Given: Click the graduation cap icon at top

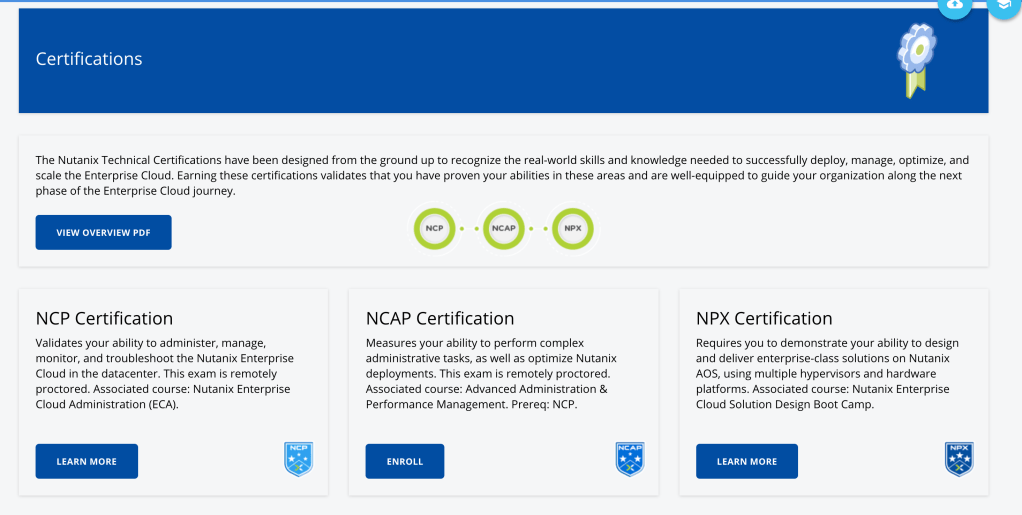Looking at the screenshot, I should [x=1003, y=5].
